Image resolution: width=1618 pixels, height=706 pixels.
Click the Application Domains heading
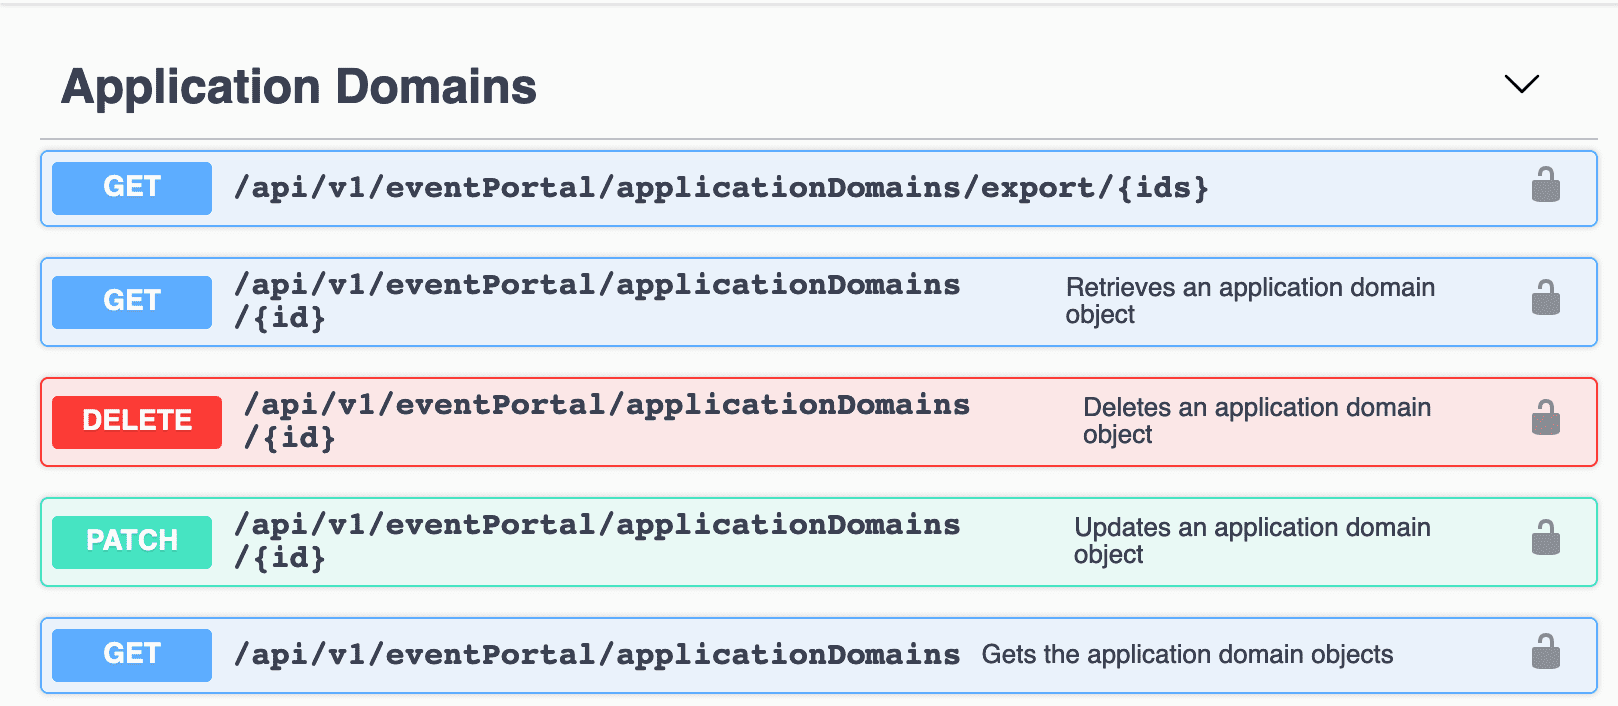(299, 87)
